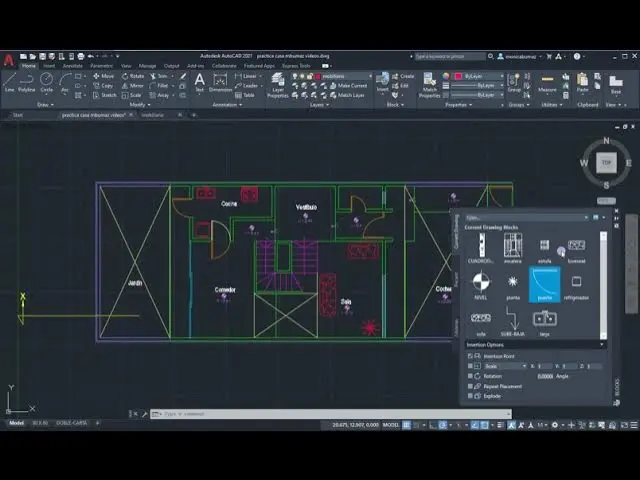Screen dimensions: 640x480
Task: Open the Insert ribbon tab
Action: 49,66
